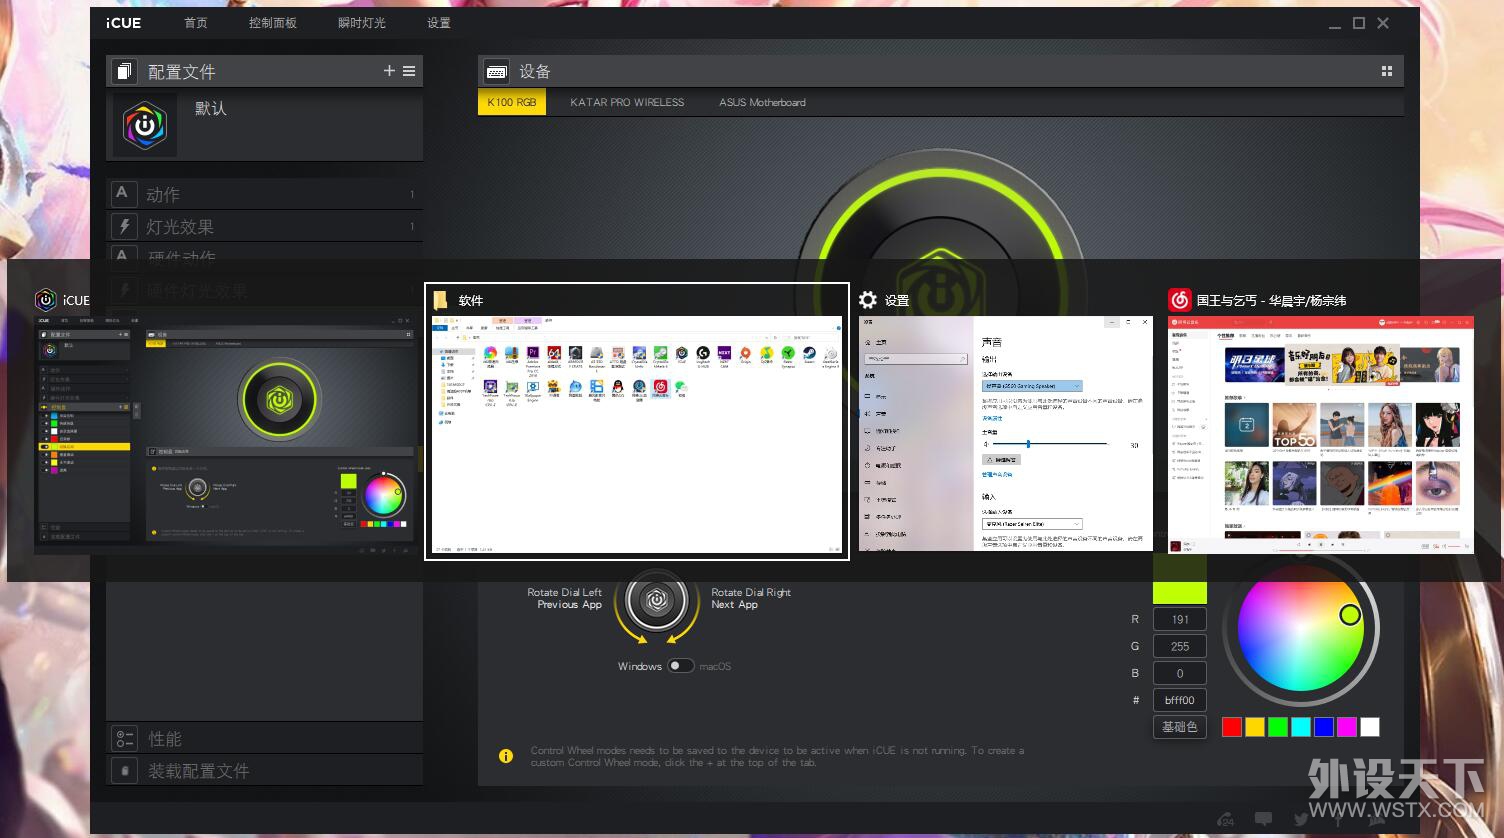Switch to the iCUE window thumbnail
This screenshot has height=838, width=1504.
226,435
